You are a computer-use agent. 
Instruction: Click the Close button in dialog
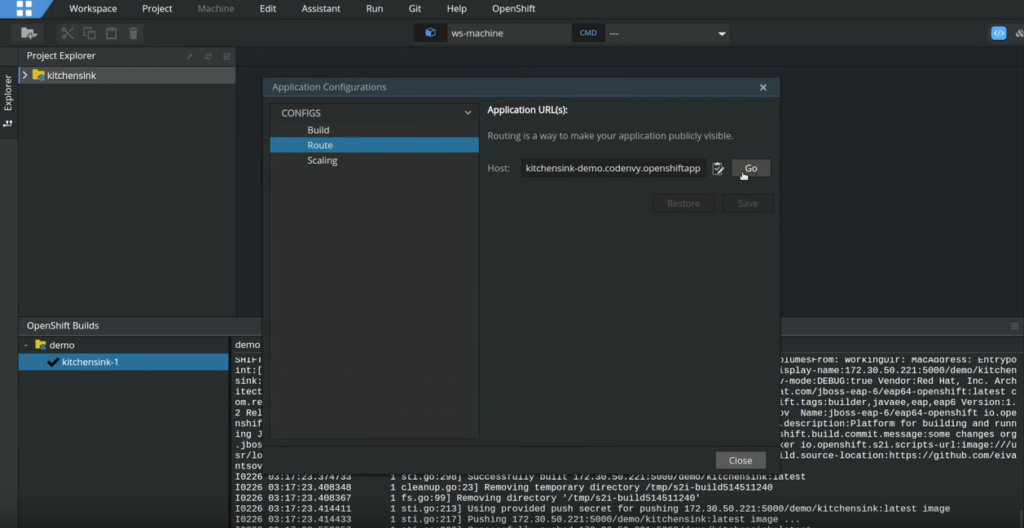[x=740, y=461]
